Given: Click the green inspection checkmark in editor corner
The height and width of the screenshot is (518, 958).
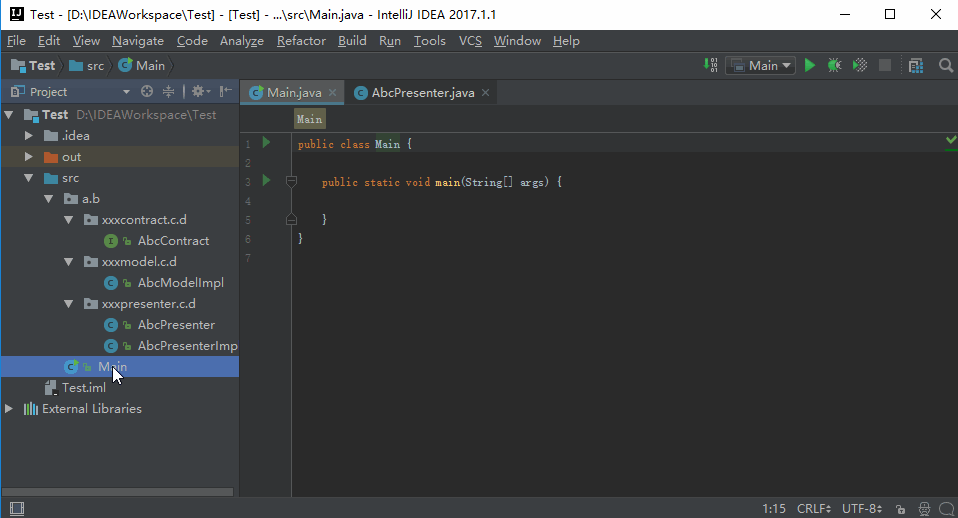Looking at the screenshot, I should [x=951, y=140].
